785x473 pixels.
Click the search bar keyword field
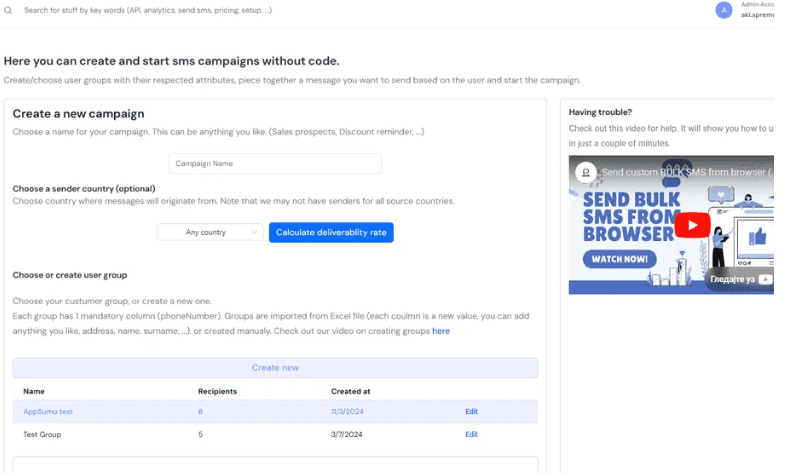point(148,10)
